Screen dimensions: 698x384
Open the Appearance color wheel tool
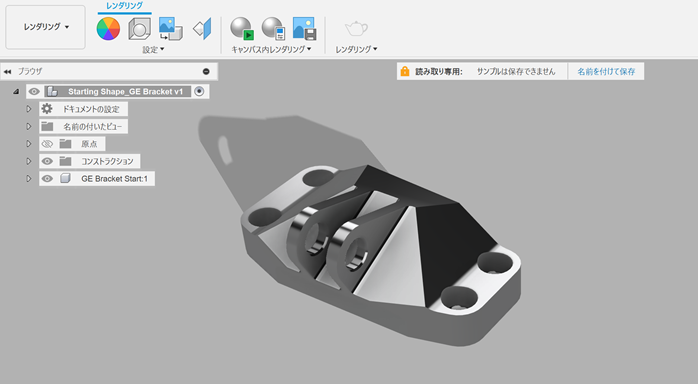click(x=108, y=29)
